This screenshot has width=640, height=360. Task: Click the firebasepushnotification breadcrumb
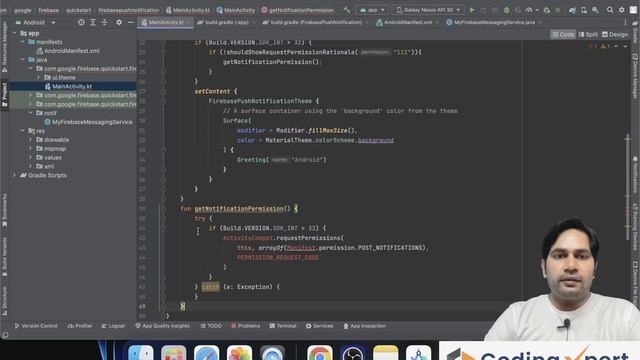pos(129,10)
